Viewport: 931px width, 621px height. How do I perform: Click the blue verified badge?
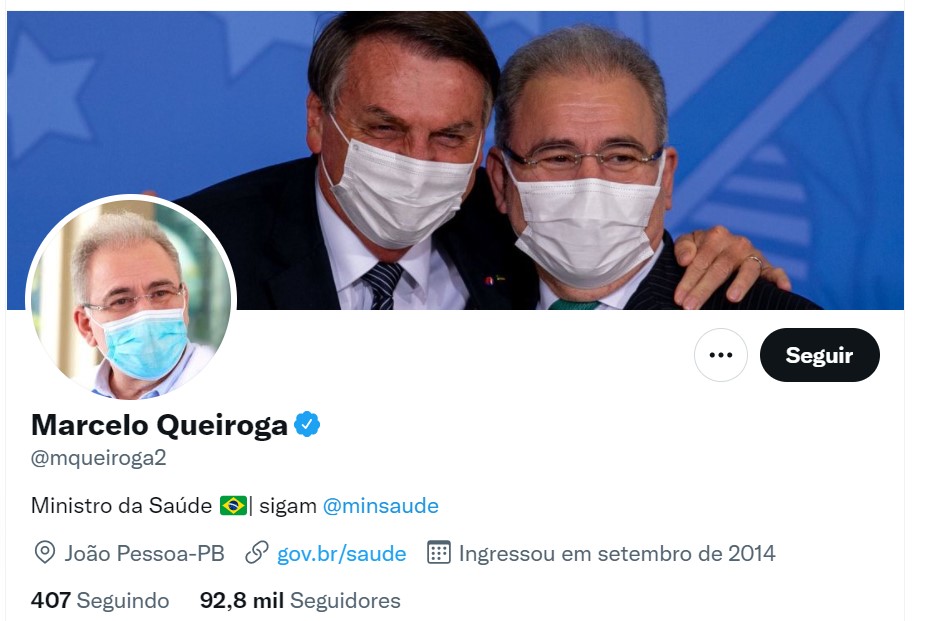point(307,424)
